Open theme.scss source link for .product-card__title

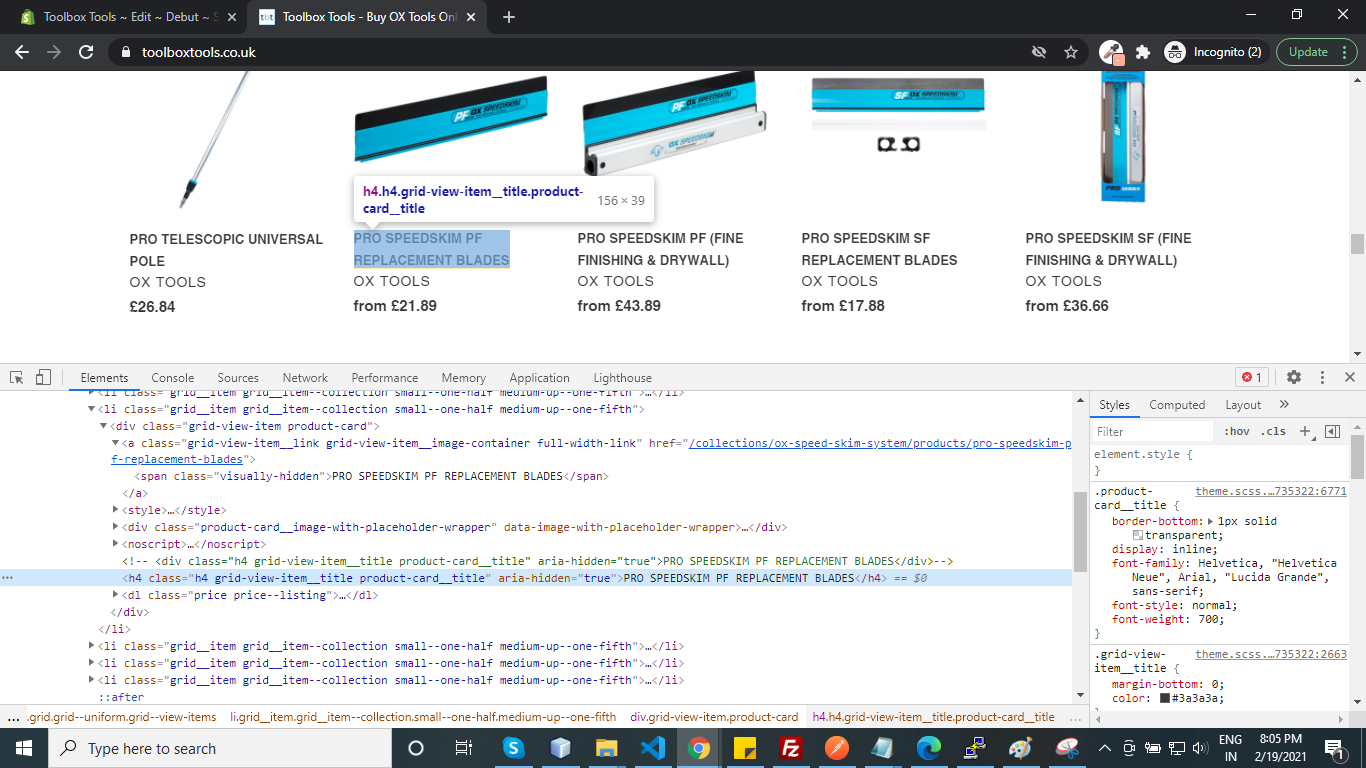pos(1270,491)
